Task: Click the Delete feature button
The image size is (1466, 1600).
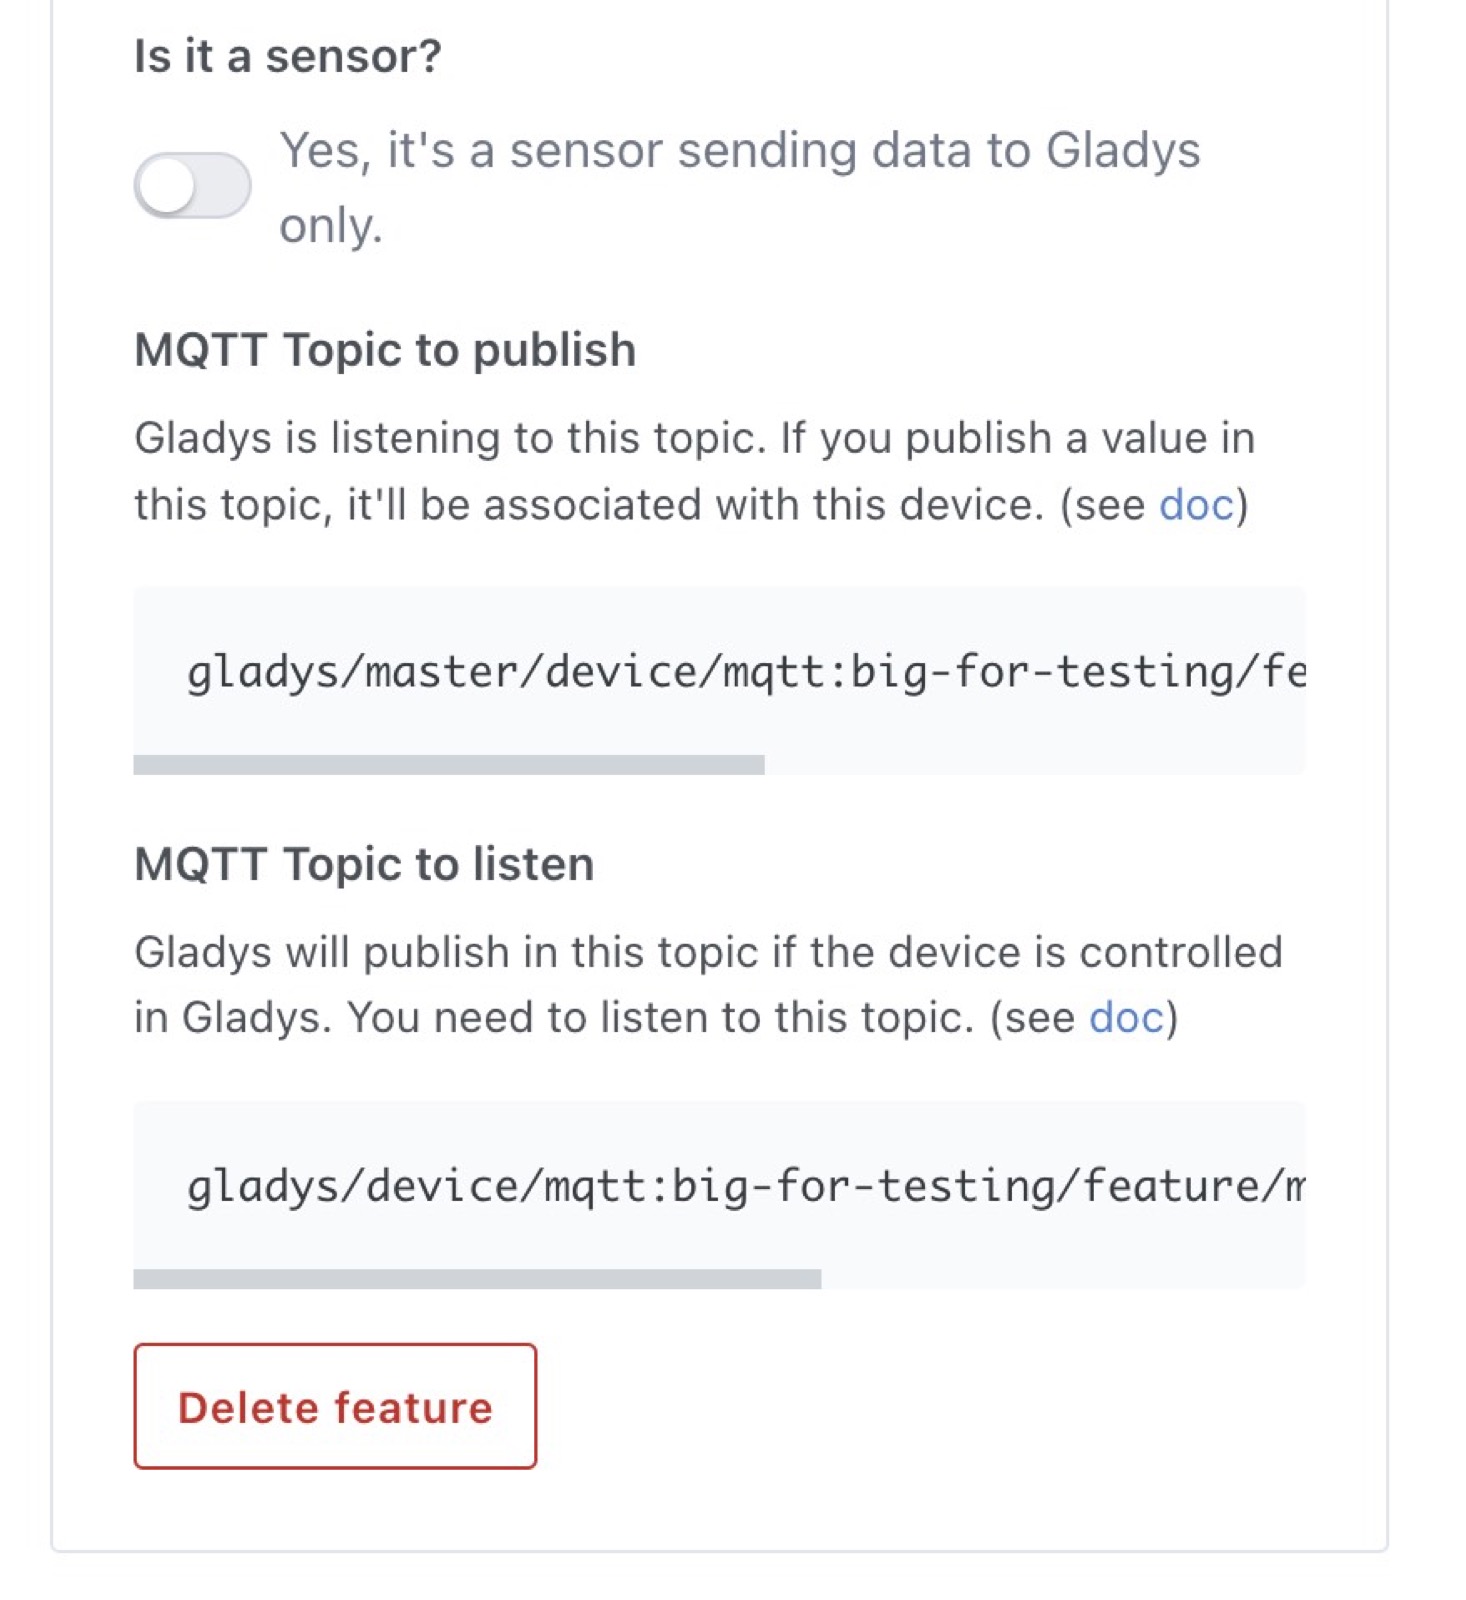Action: coord(334,1406)
